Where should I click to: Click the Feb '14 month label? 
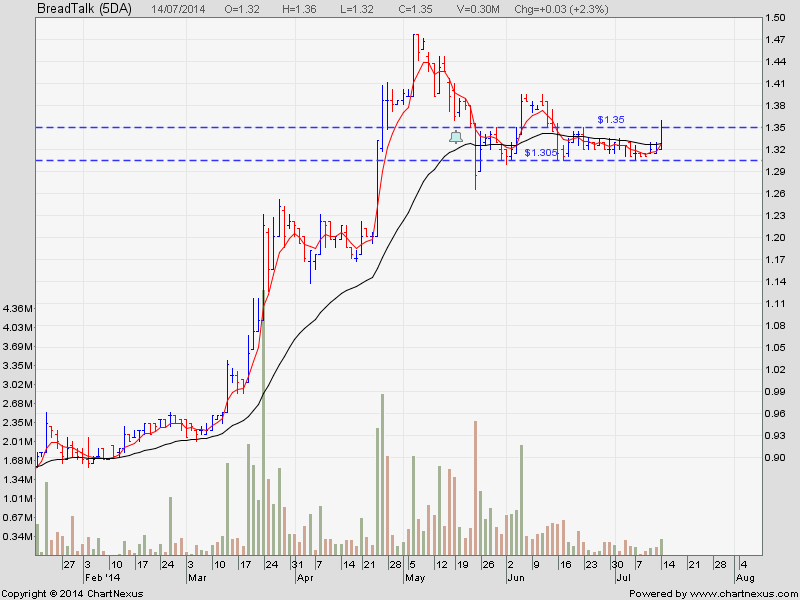coord(102,578)
